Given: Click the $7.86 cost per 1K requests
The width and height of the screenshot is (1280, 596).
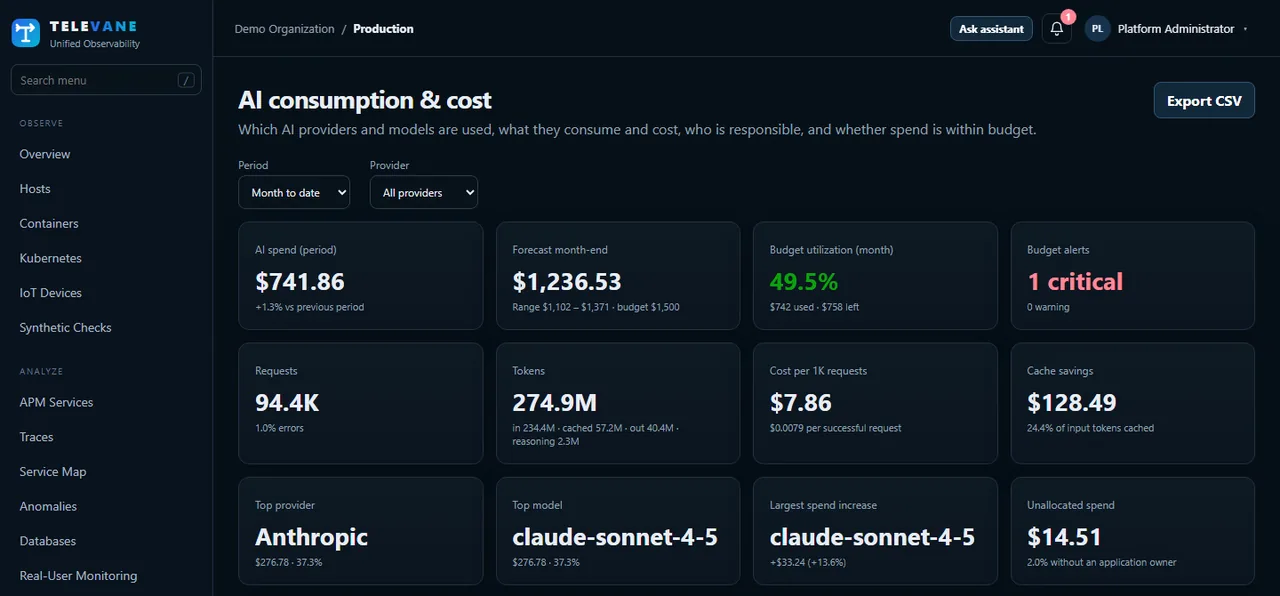Looking at the screenshot, I should click(801, 403).
